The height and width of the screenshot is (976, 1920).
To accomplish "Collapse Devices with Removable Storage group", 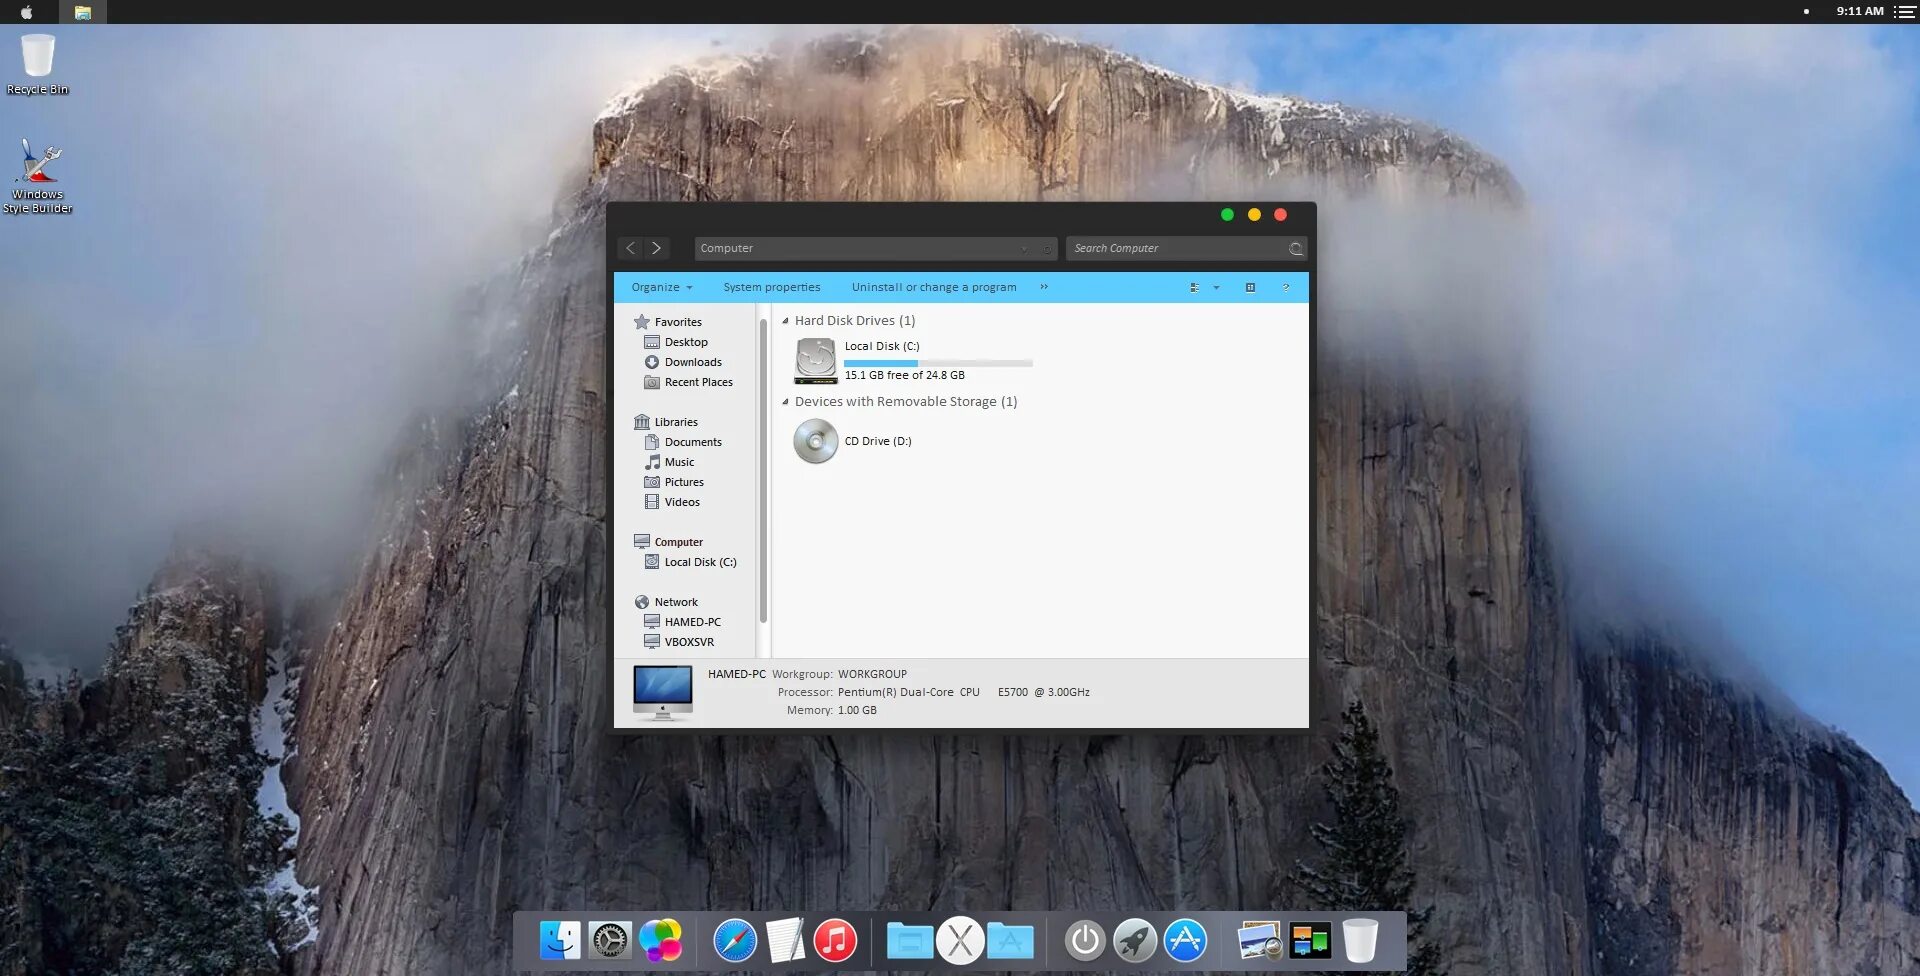I will click(x=785, y=402).
